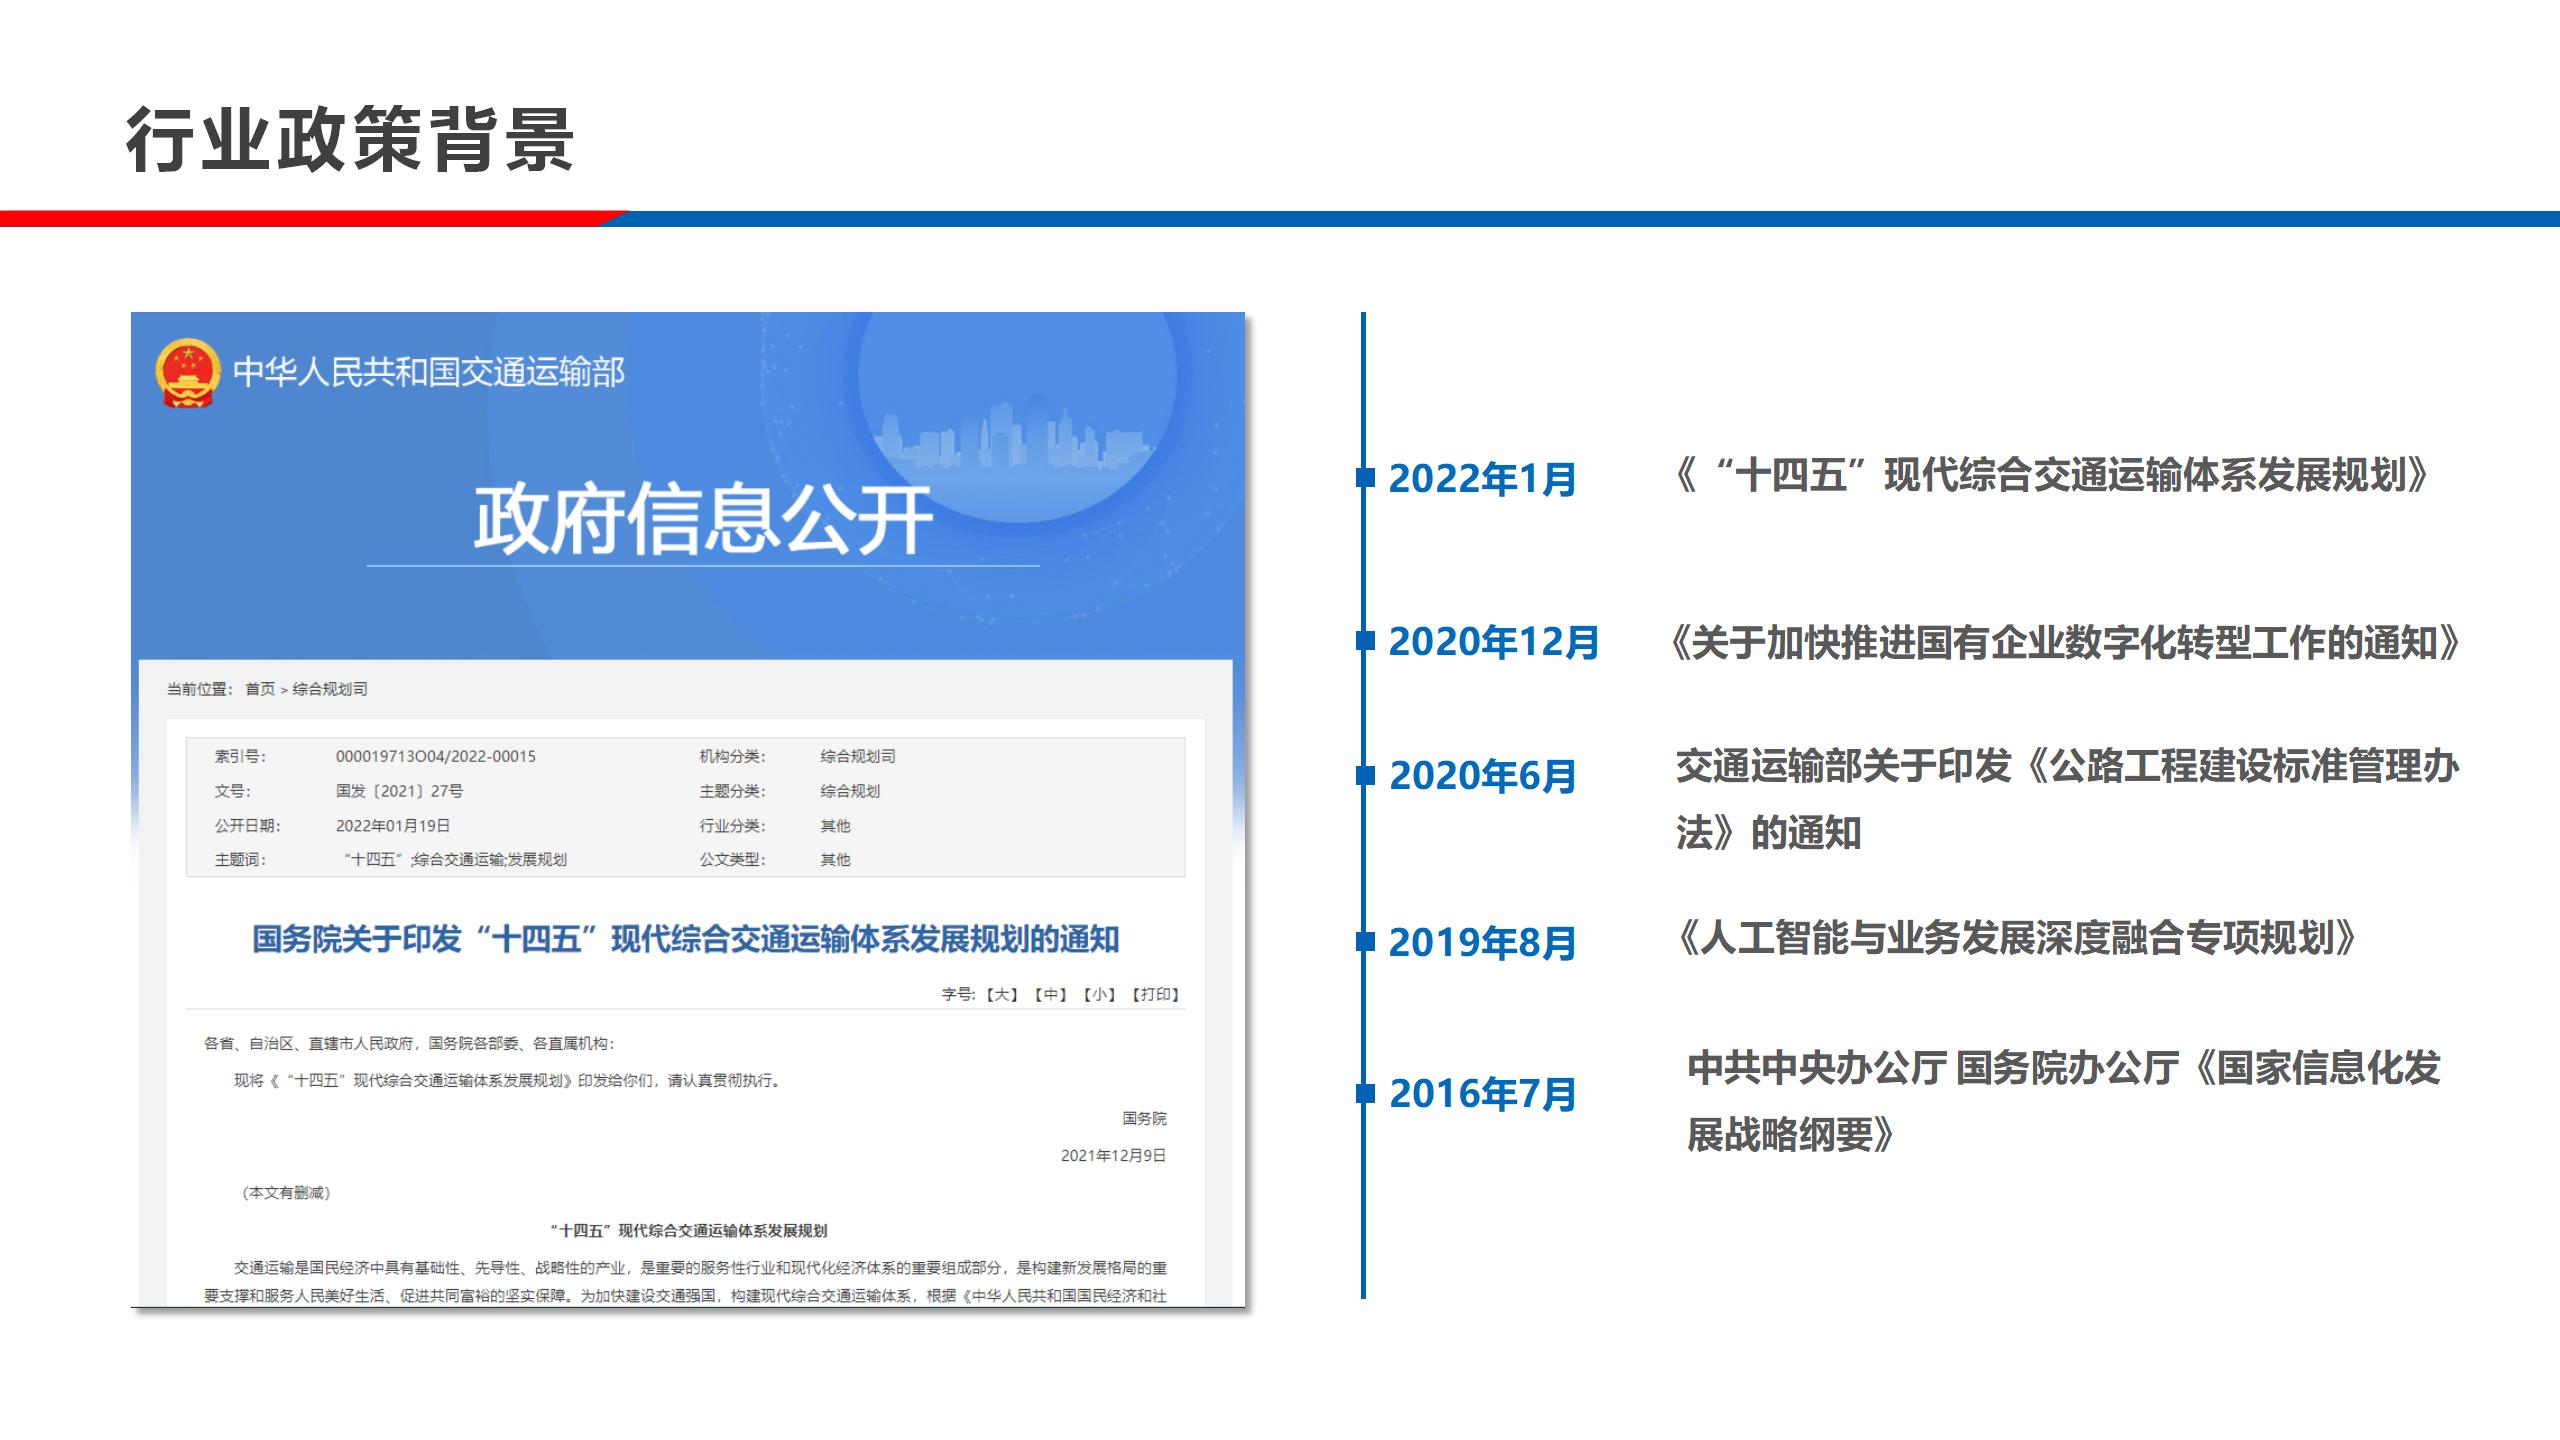The image size is (2560, 1440).
Task: Click the paragraph starting 交通运输是国民经济中
Action: pyautogui.click(x=686, y=1282)
